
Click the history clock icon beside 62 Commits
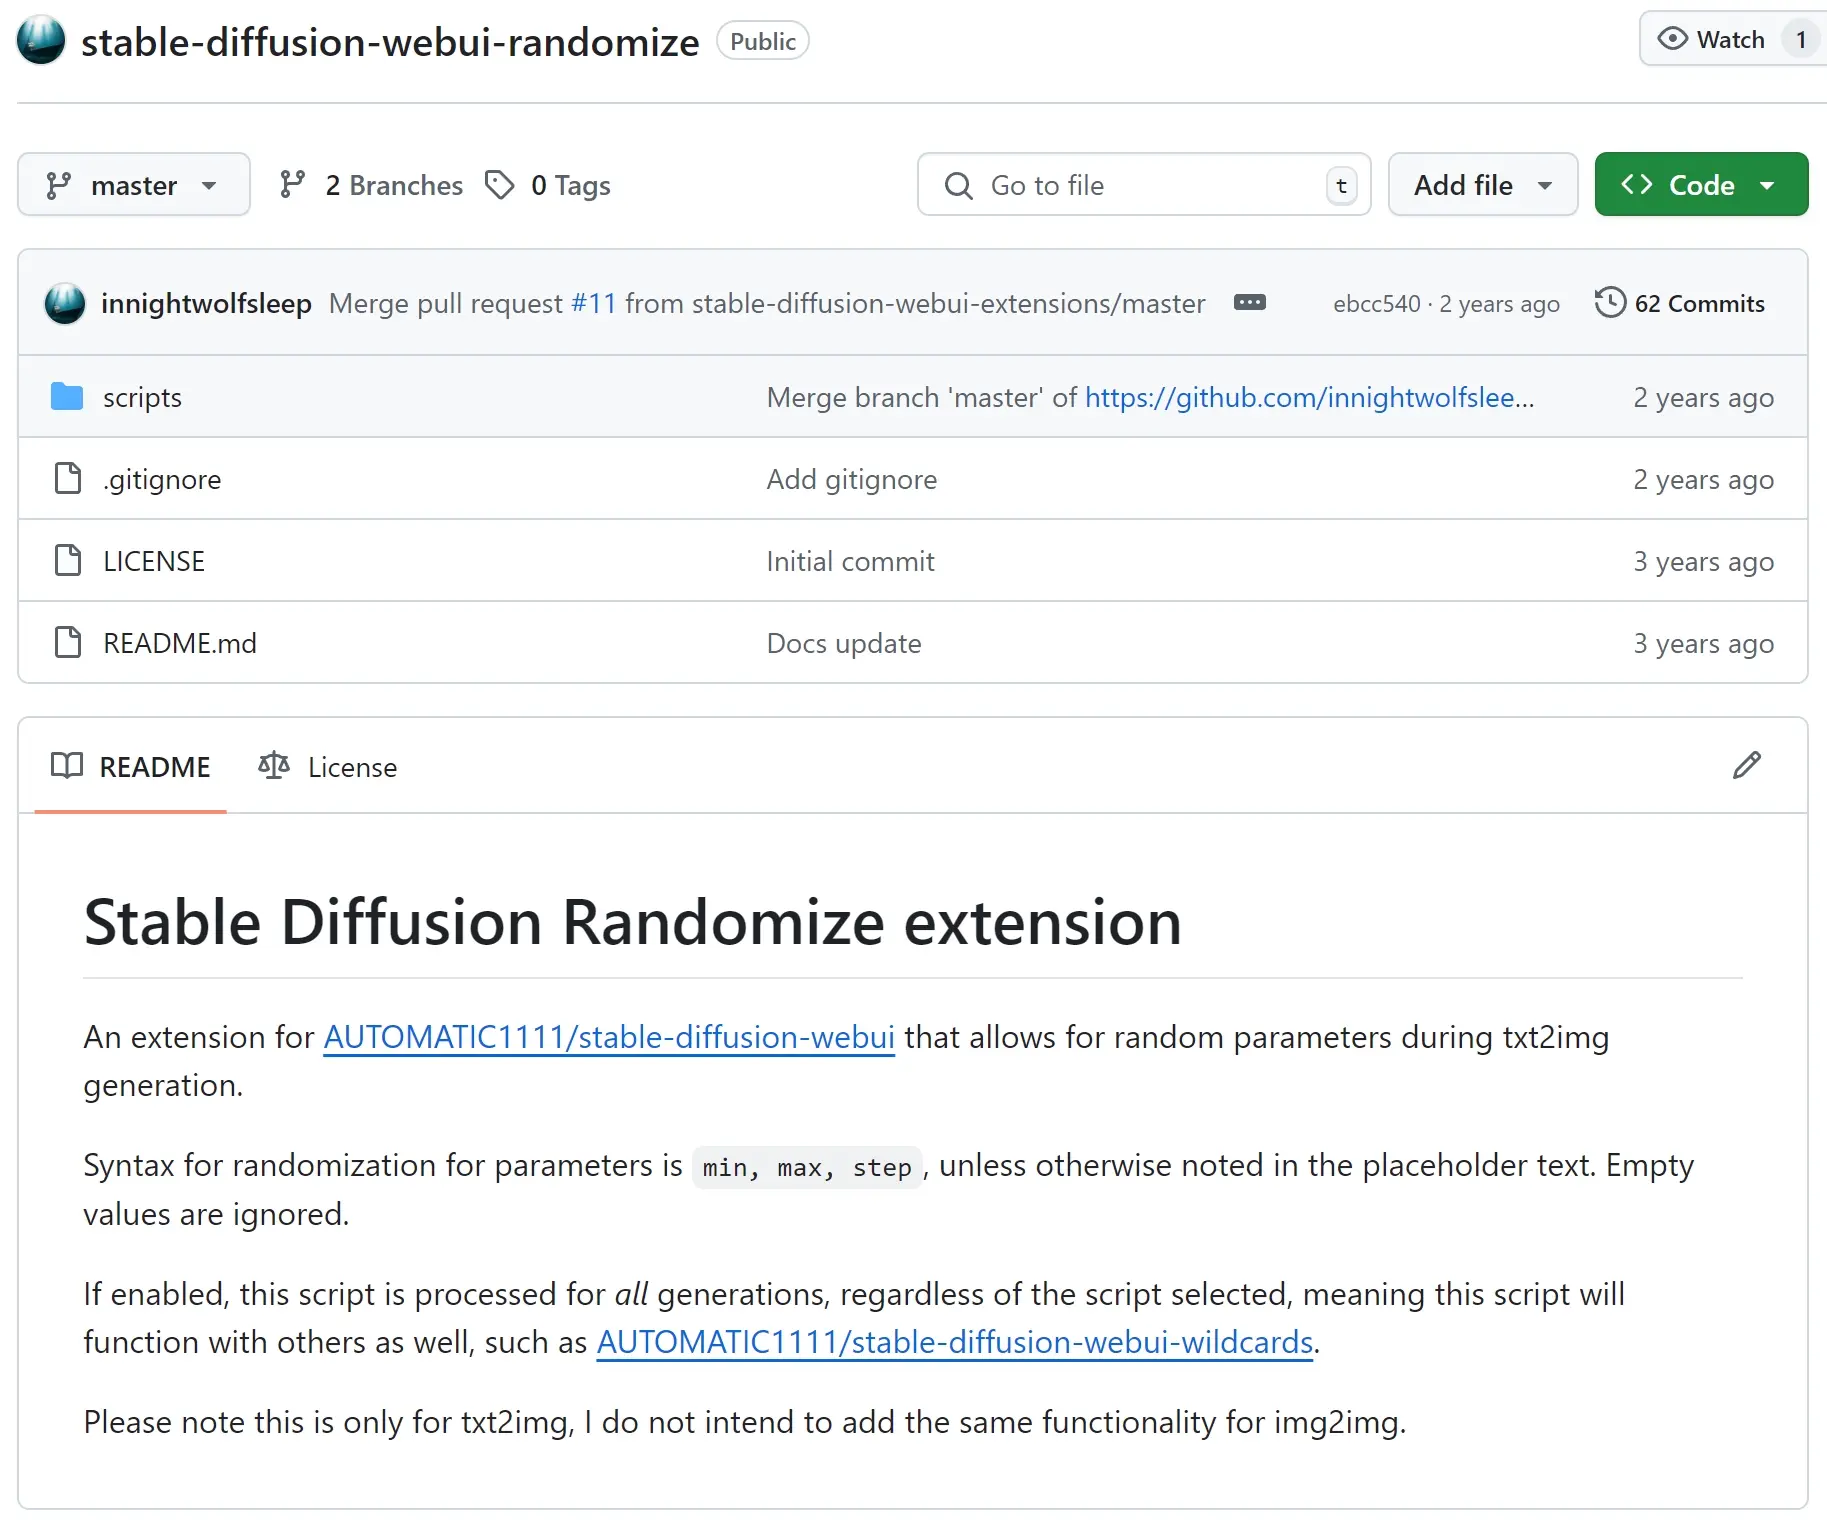pos(1610,302)
